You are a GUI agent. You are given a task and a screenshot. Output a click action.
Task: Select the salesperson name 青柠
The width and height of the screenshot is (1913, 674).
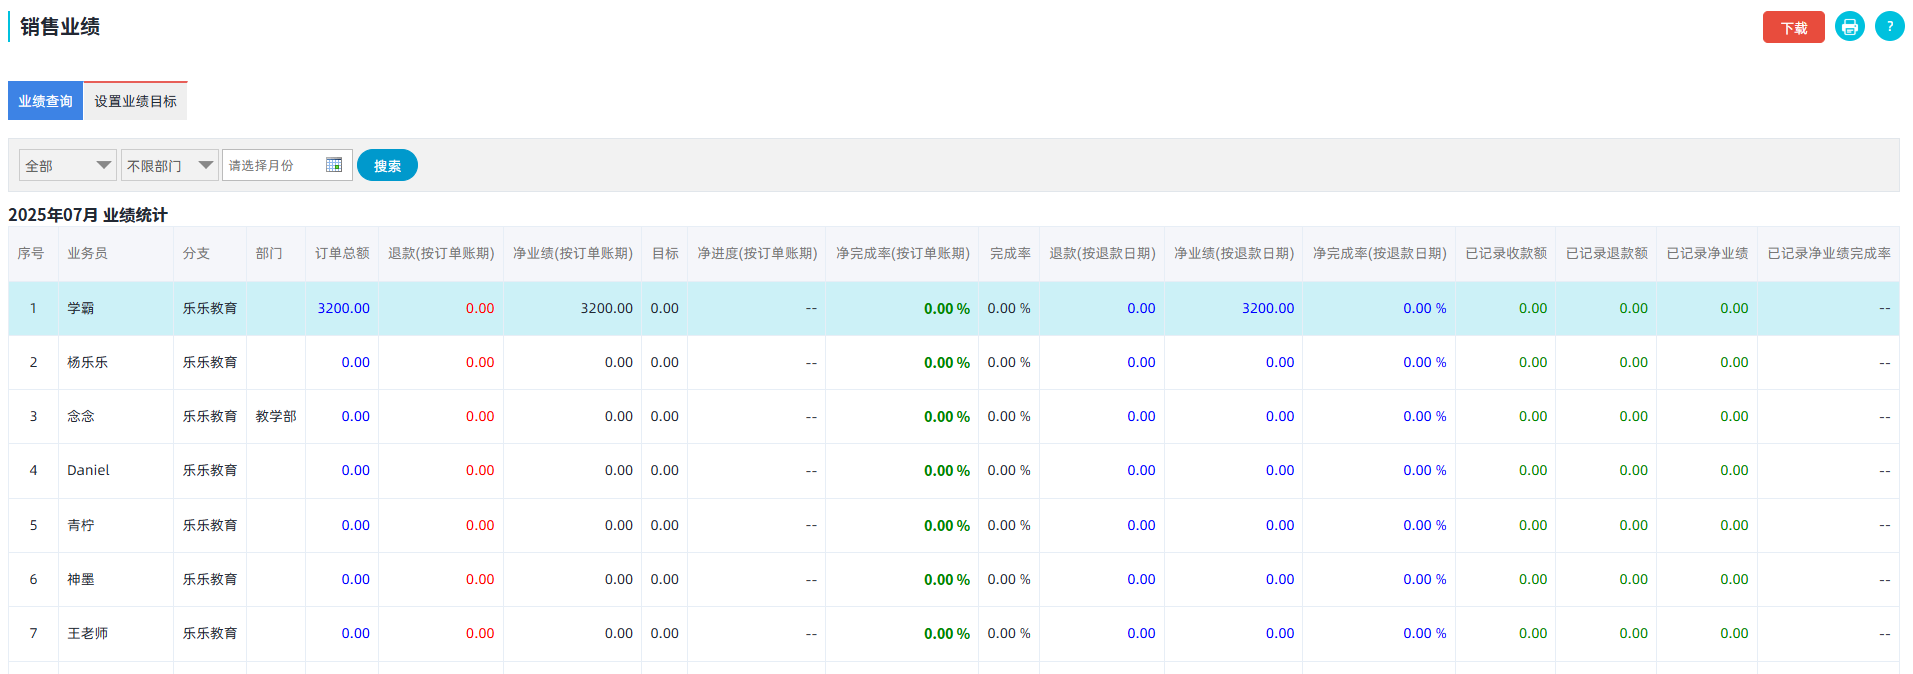point(81,525)
